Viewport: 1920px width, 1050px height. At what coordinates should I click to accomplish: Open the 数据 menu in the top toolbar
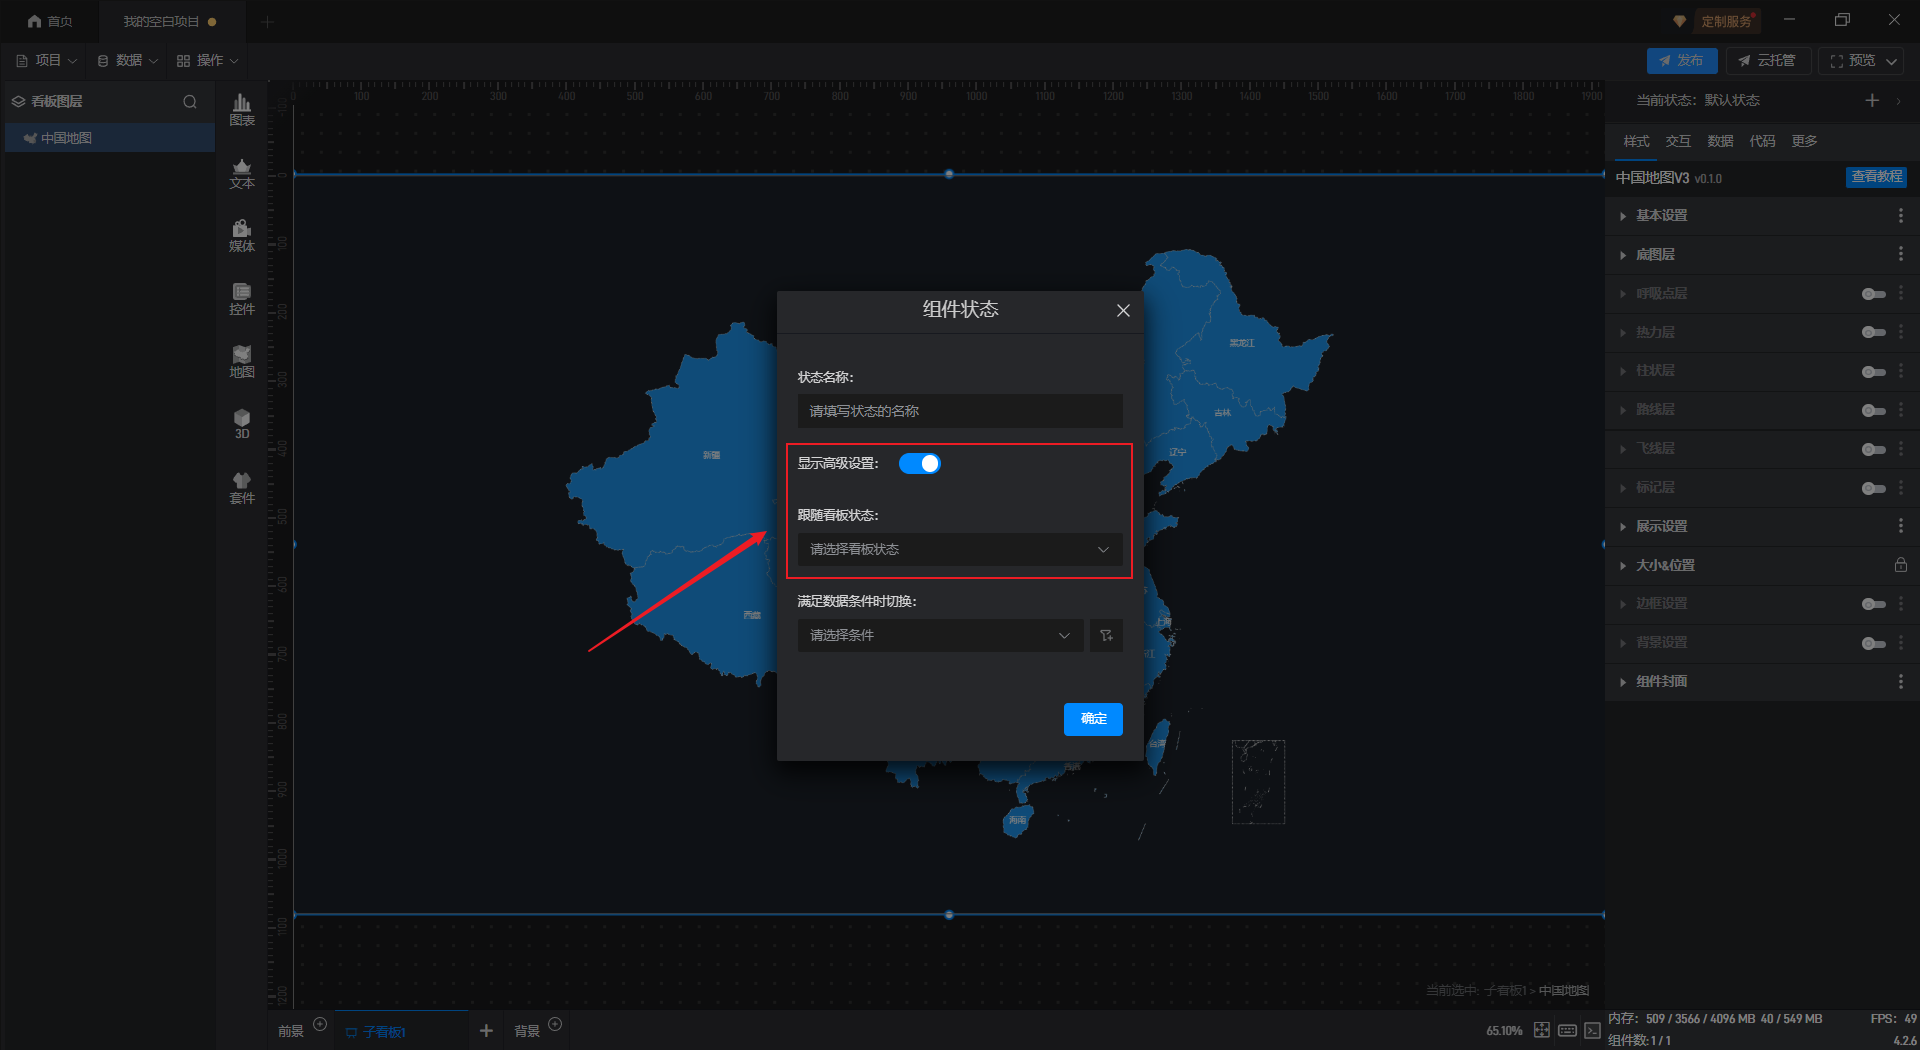[128, 61]
